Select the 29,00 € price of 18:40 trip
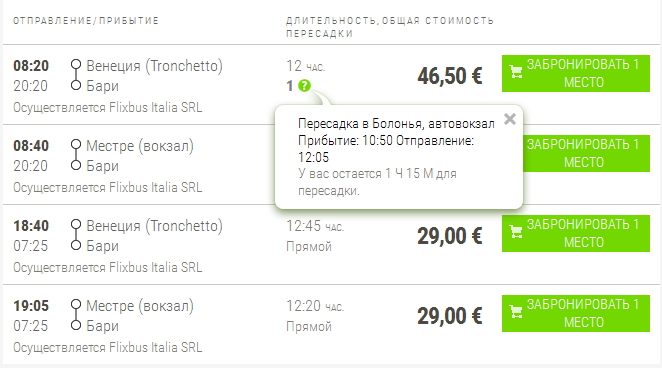 coord(450,236)
